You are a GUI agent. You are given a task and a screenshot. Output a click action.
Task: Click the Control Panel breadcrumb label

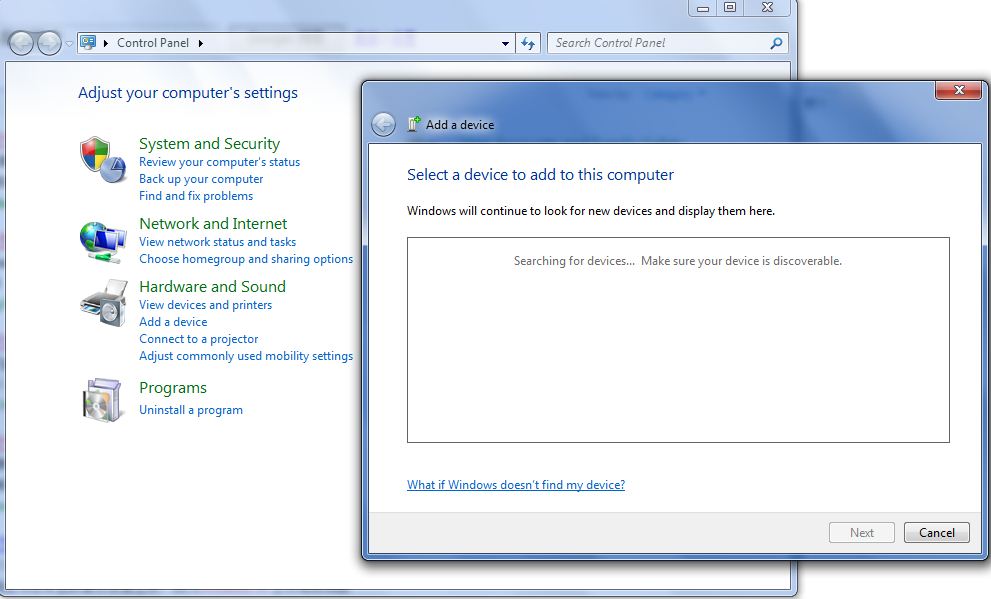(x=153, y=43)
